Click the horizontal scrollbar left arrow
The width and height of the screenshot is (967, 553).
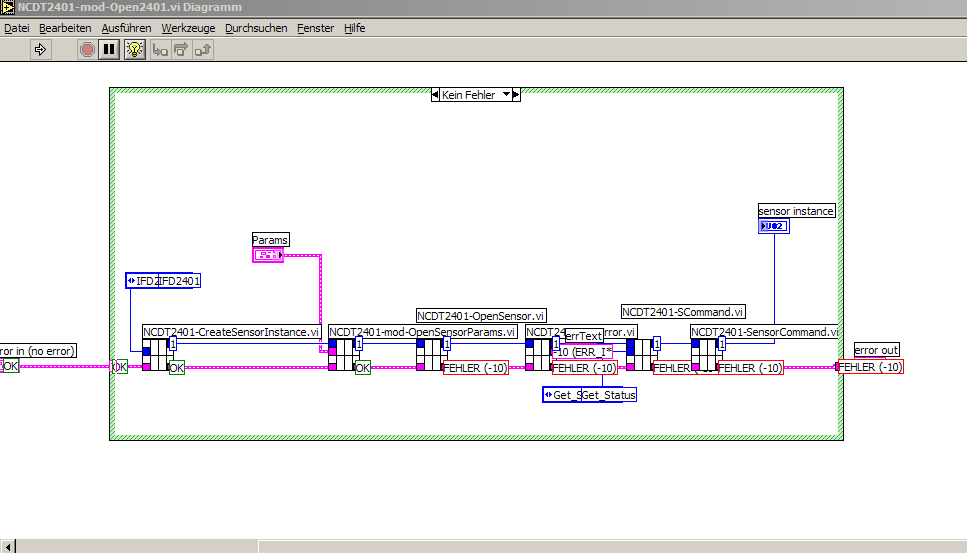coord(8,546)
